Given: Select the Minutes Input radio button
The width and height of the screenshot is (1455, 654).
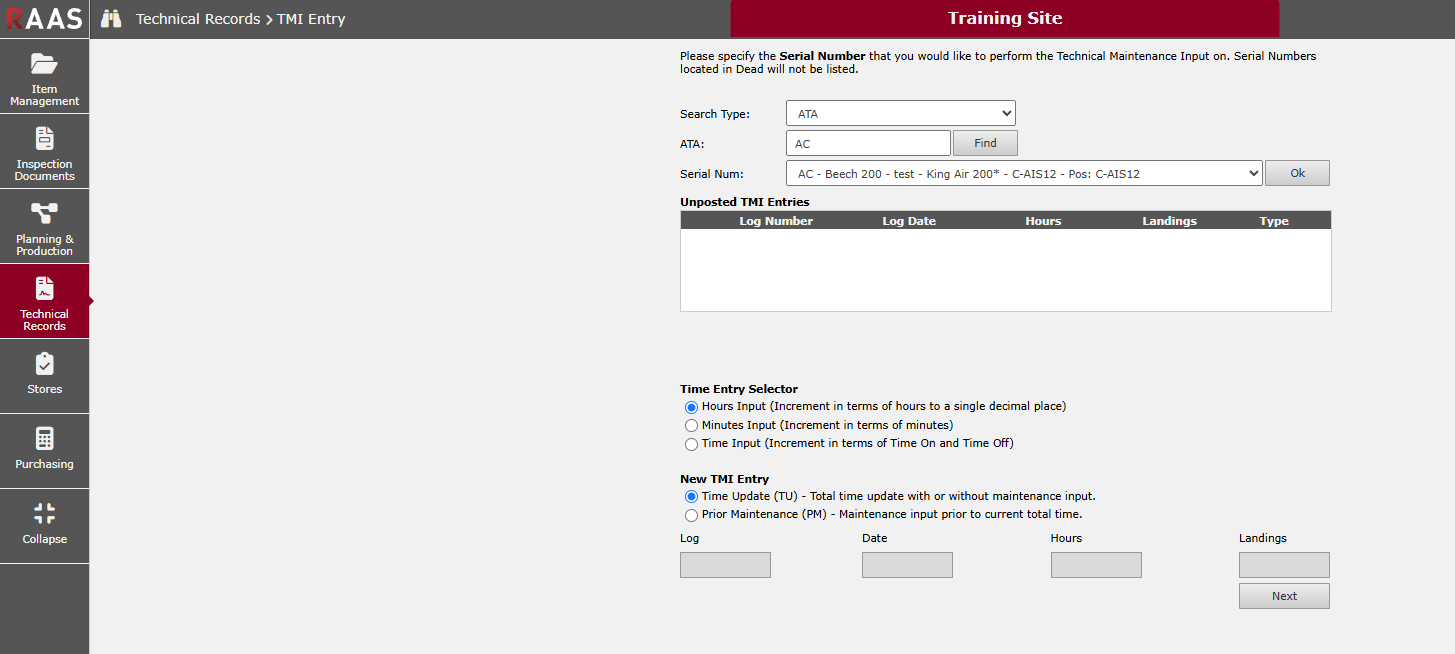Looking at the screenshot, I should click(691, 426).
